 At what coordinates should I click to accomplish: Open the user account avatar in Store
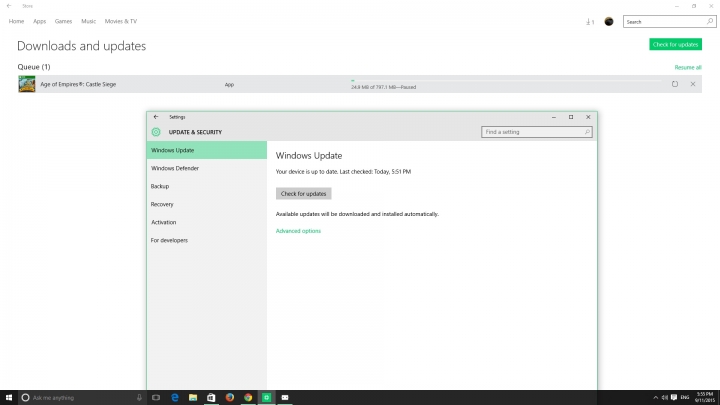(609, 22)
